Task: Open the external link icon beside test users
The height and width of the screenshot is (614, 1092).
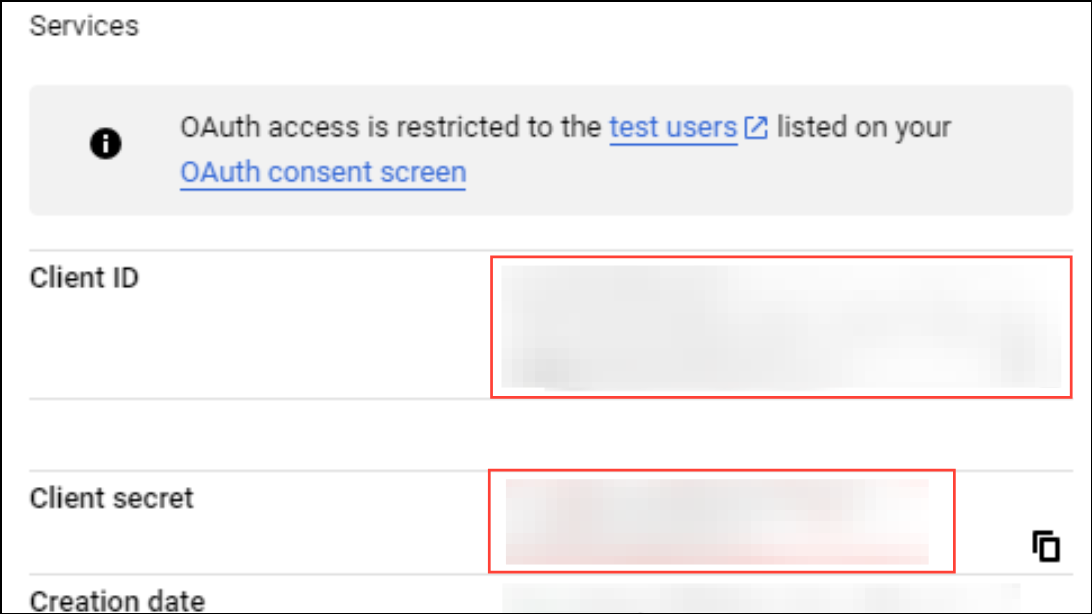Action: 756,128
